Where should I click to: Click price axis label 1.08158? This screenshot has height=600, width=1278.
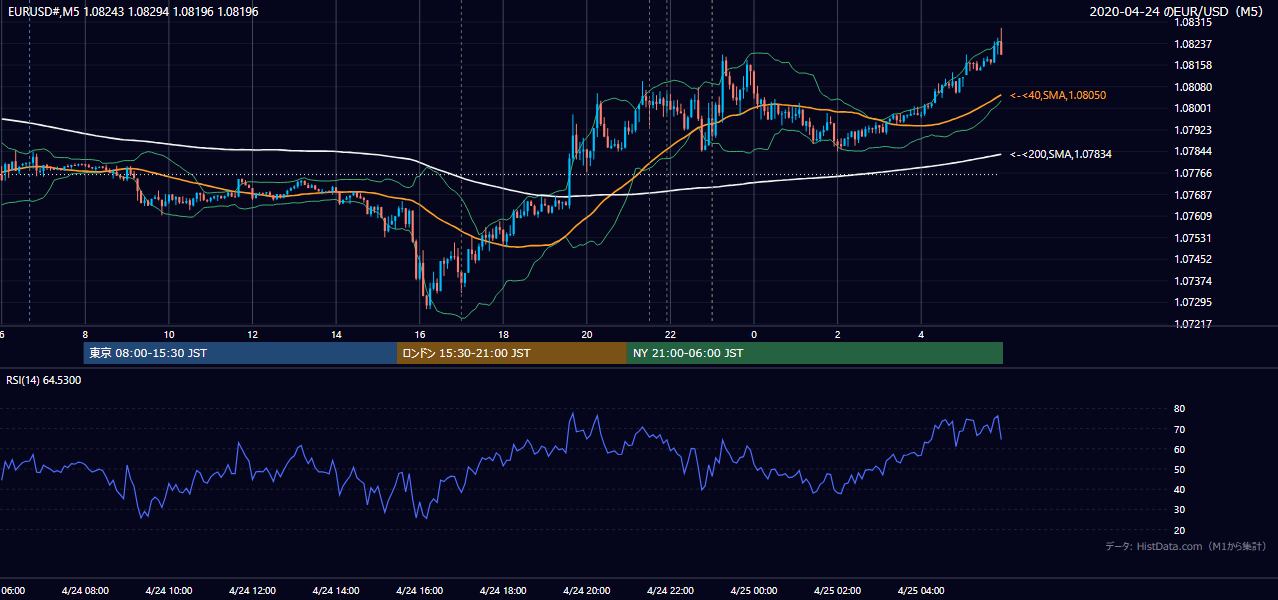[x=1194, y=65]
